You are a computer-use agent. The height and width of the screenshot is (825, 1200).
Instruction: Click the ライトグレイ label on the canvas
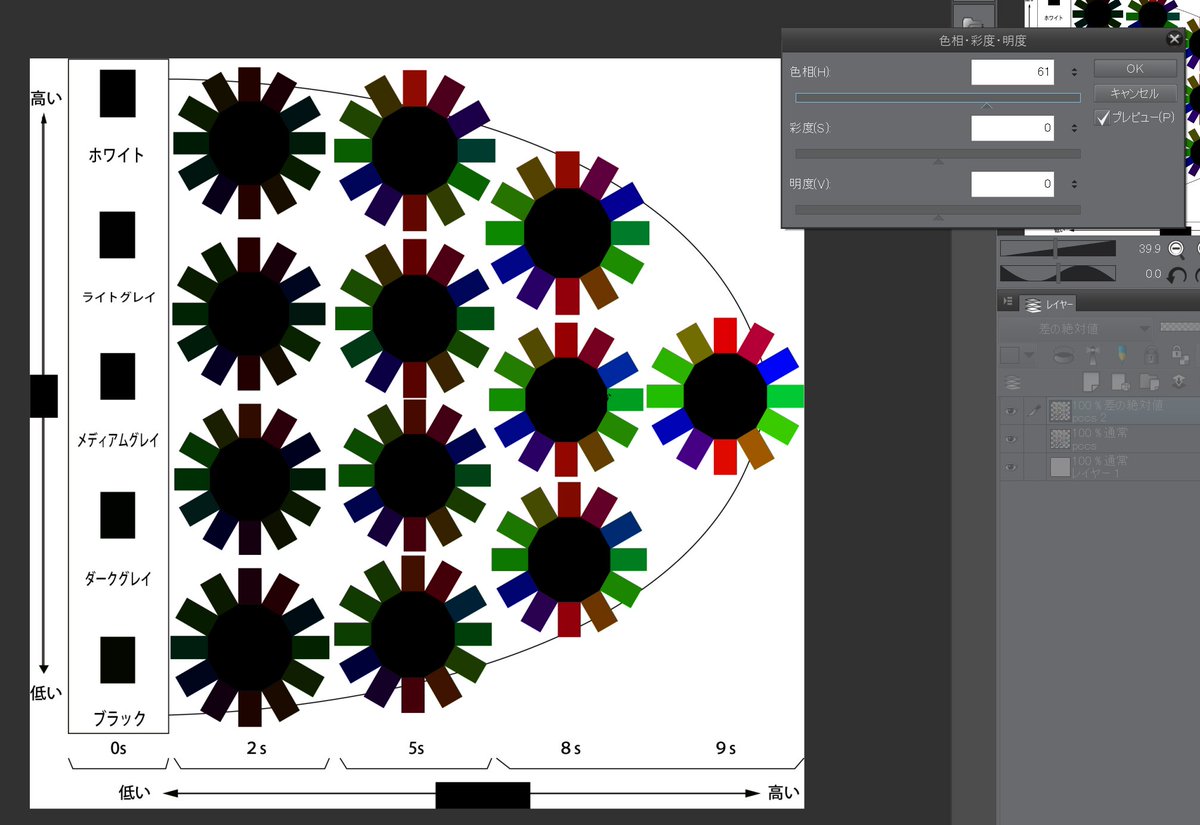pos(118,297)
